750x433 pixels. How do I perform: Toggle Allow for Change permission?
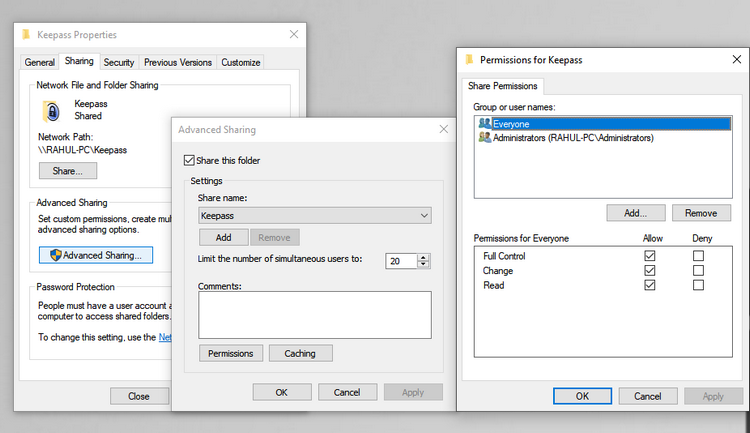(650, 270)
